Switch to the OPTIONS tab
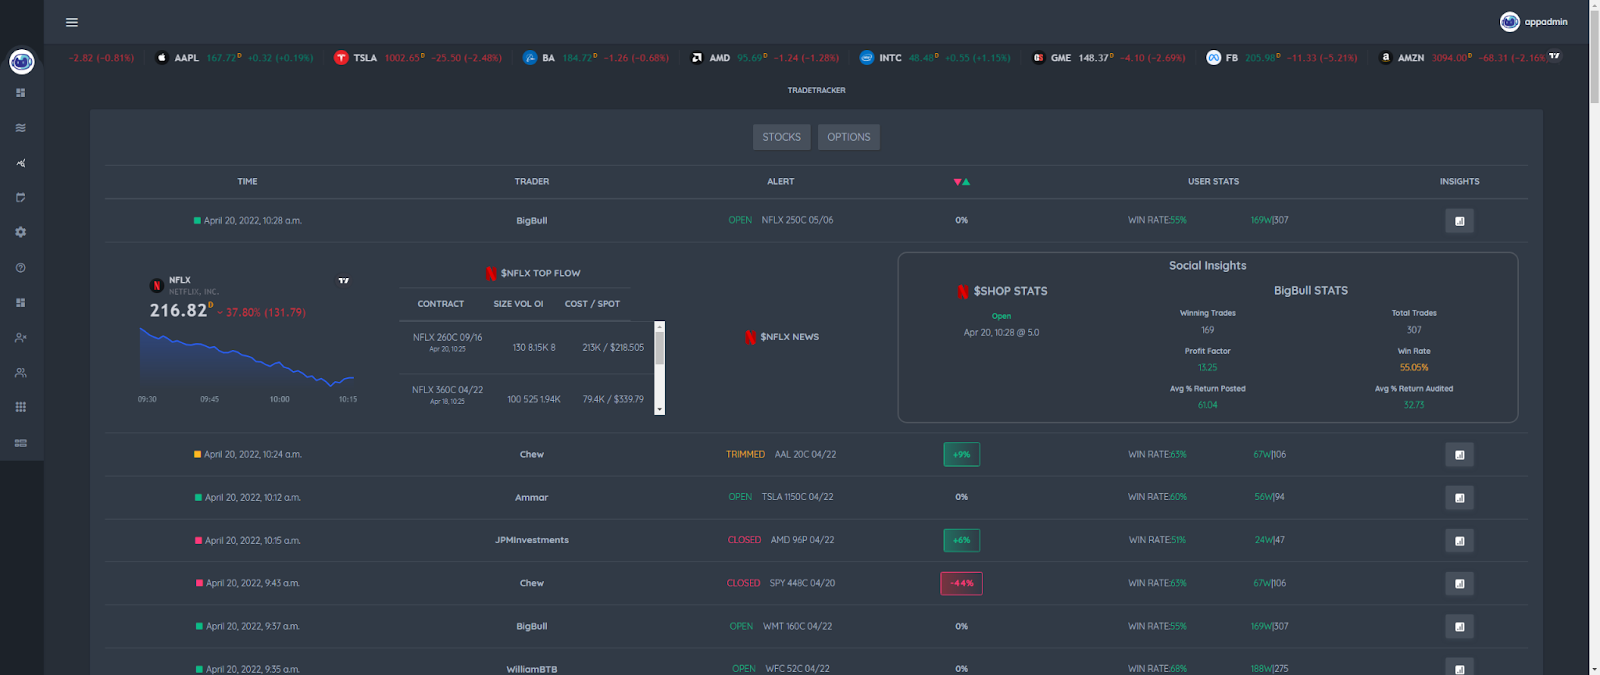This screenshot has height=675, width=1600. [x=848, y=137]
